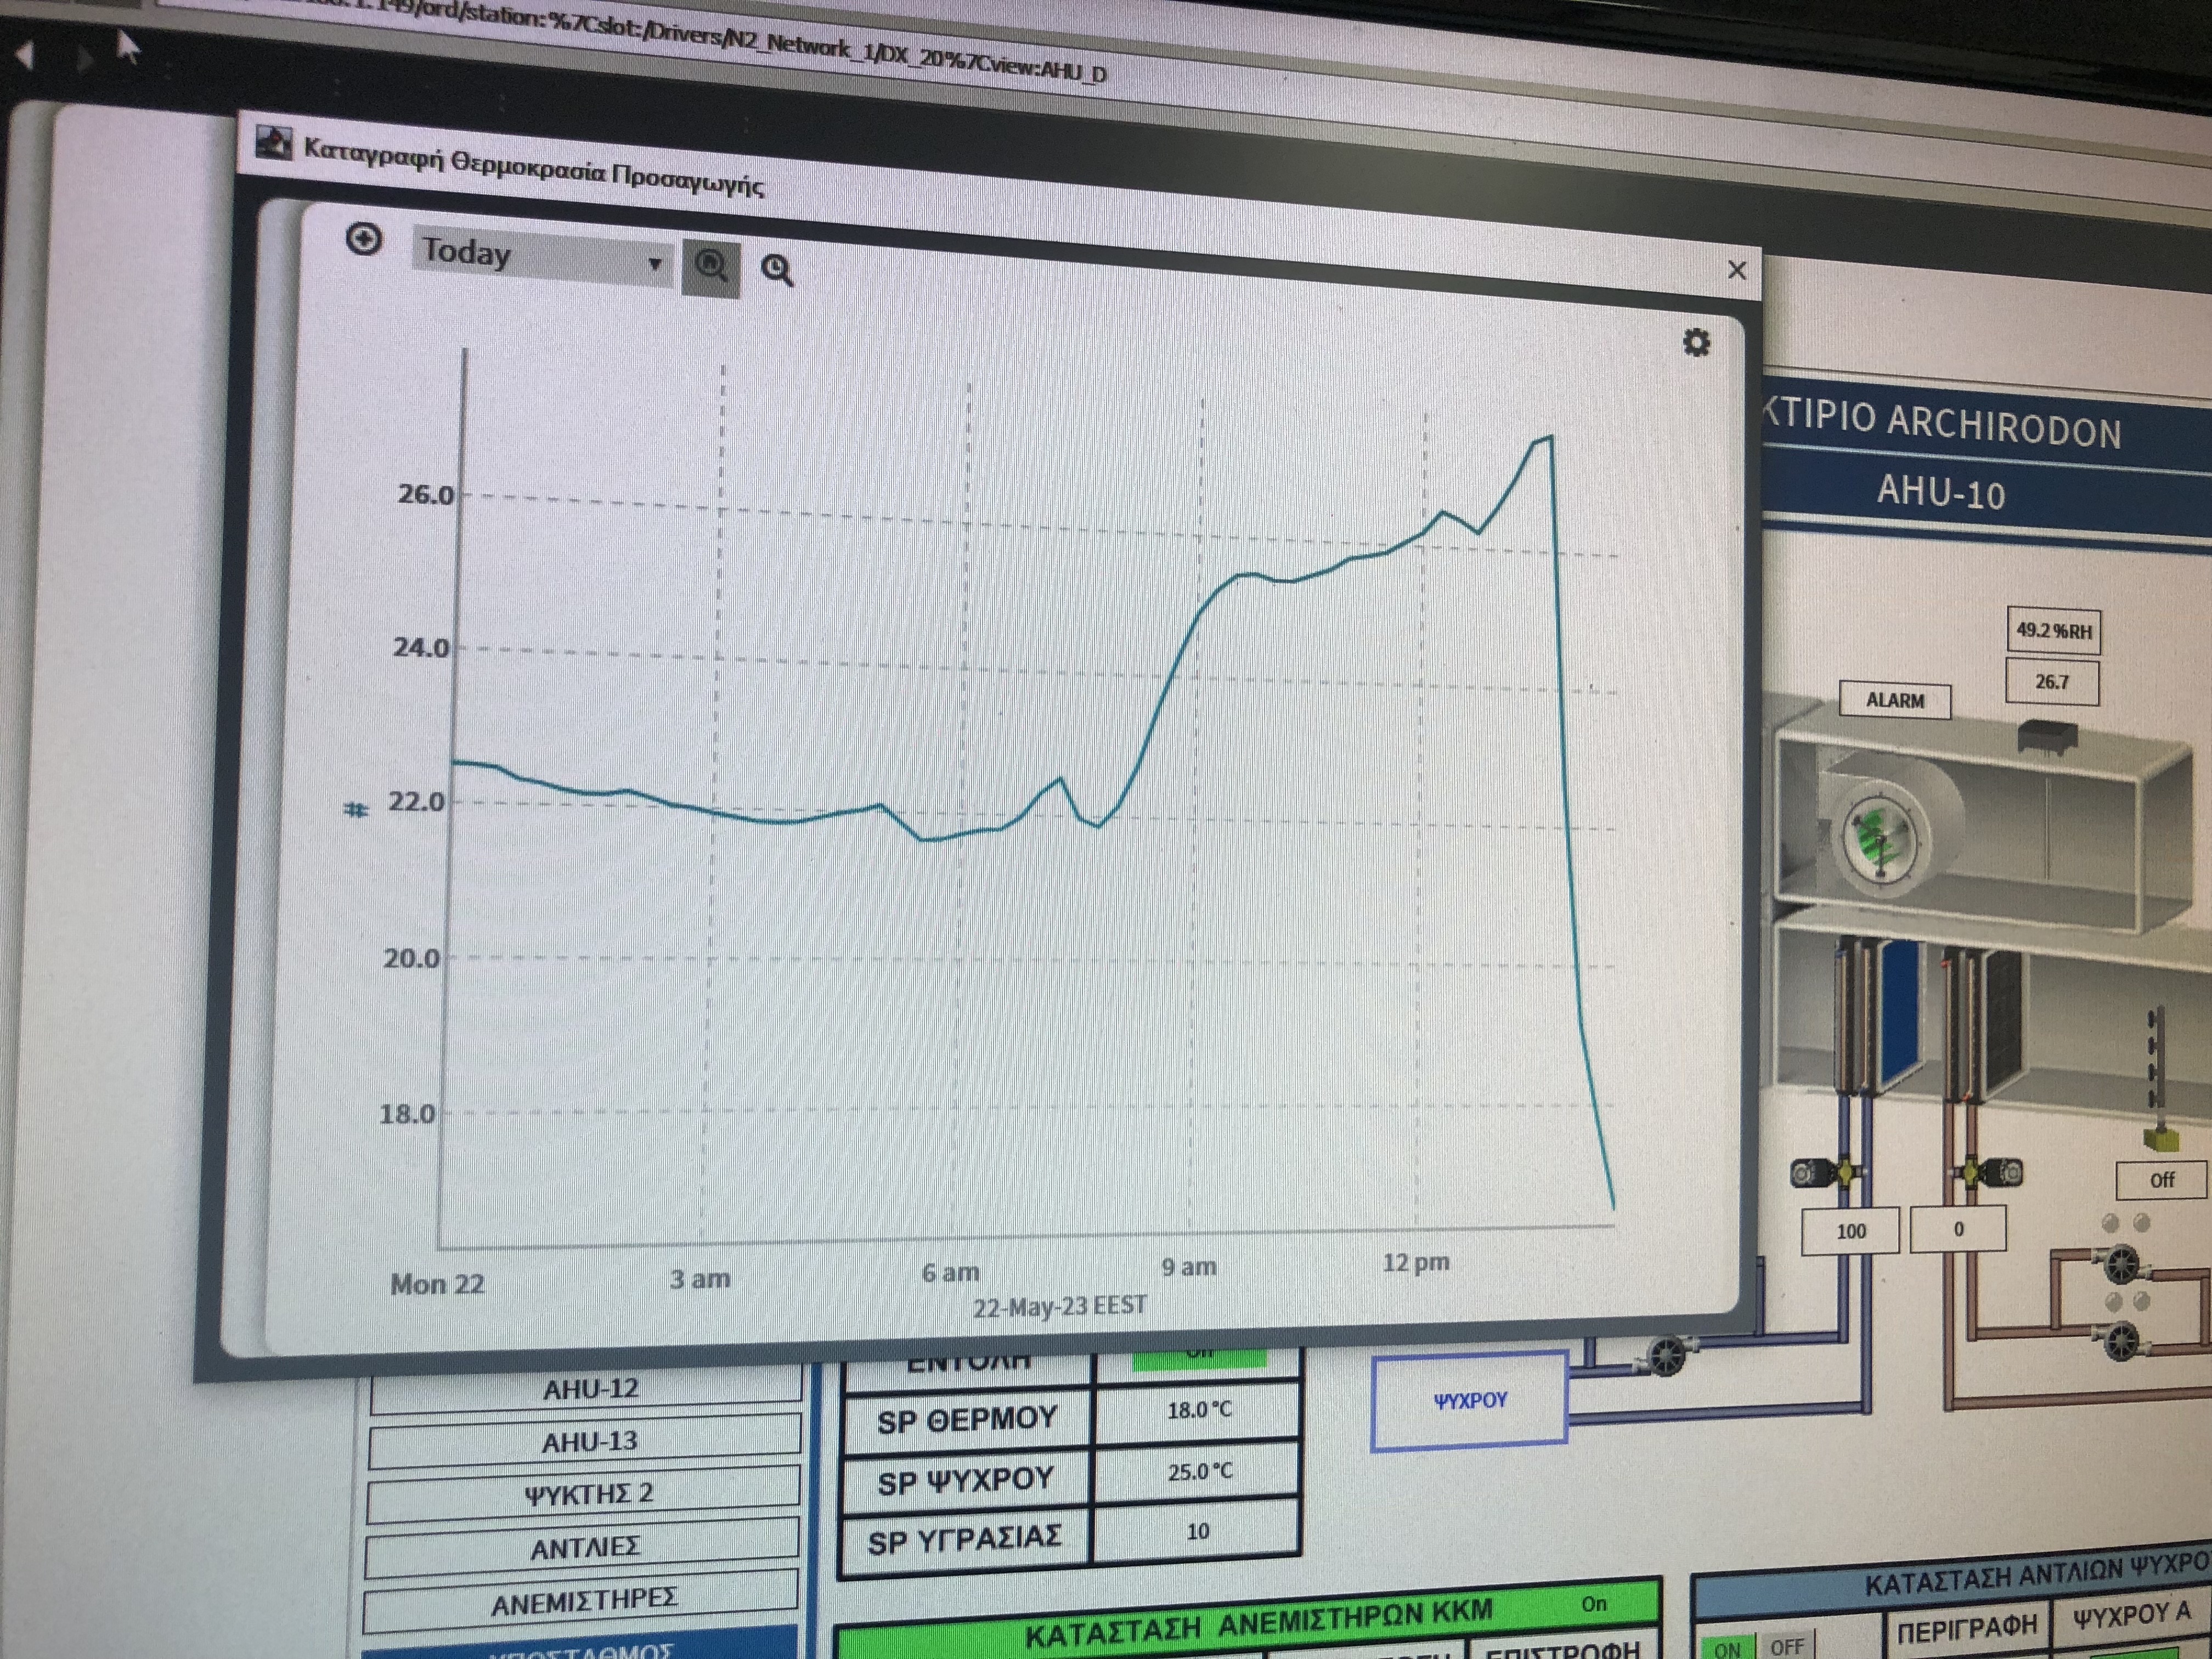Click the blue-outlined ΨΥΧΡΟΥ box
The height and width of the screenshot is (1659, 2212).
pos(1469,1400)
